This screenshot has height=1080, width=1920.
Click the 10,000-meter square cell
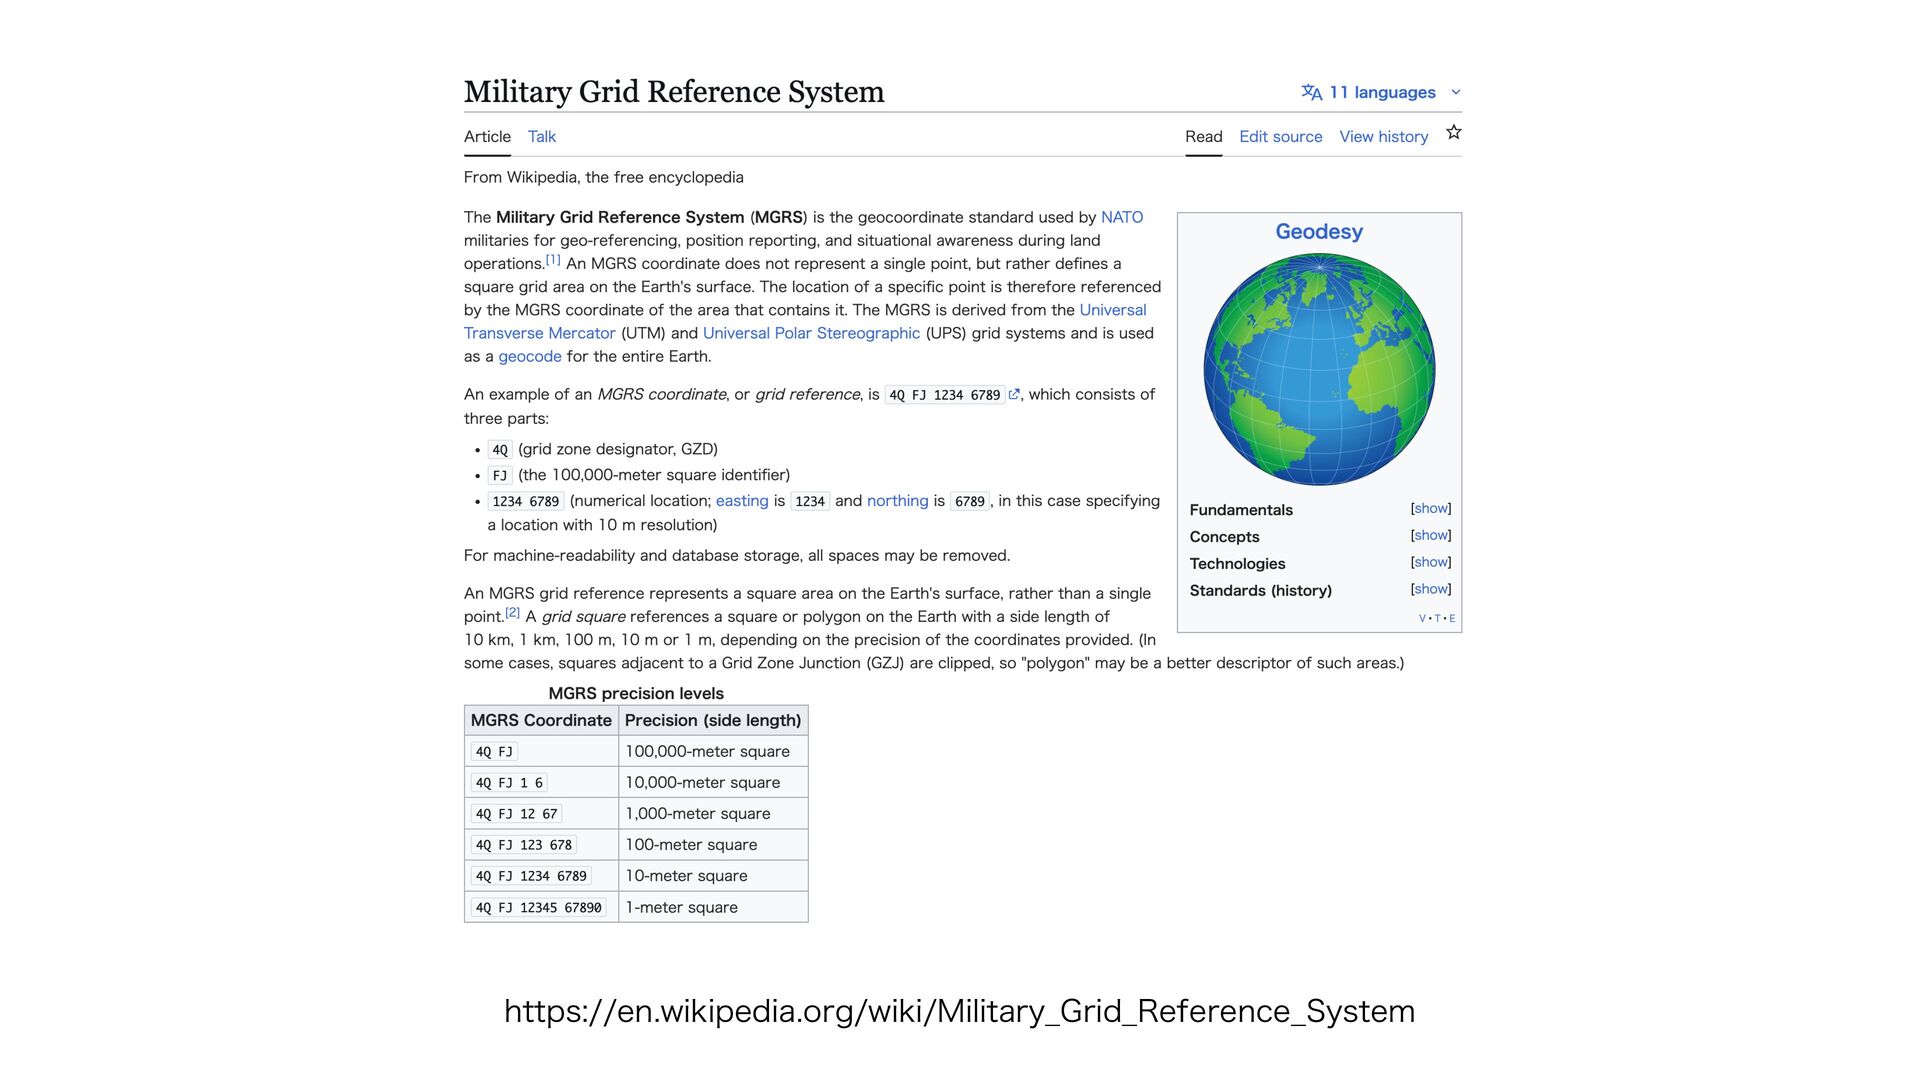(713, 783)
